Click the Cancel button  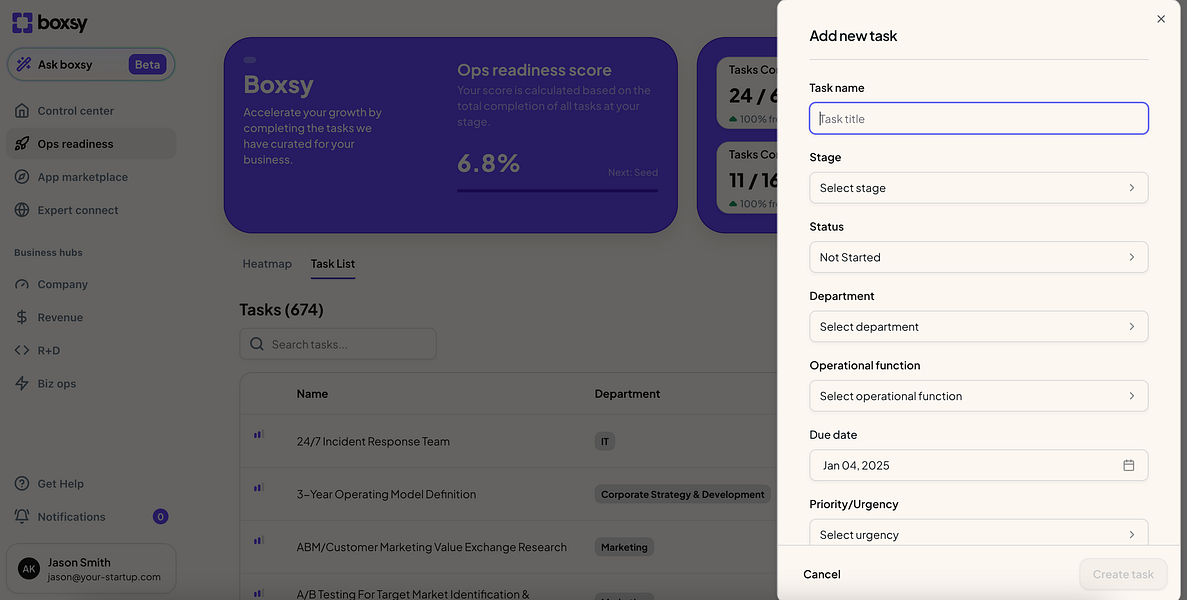pos(821,574)
